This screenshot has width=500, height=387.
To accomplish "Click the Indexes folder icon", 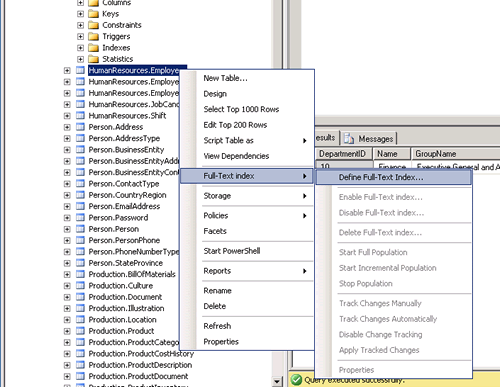I will 94,48.
